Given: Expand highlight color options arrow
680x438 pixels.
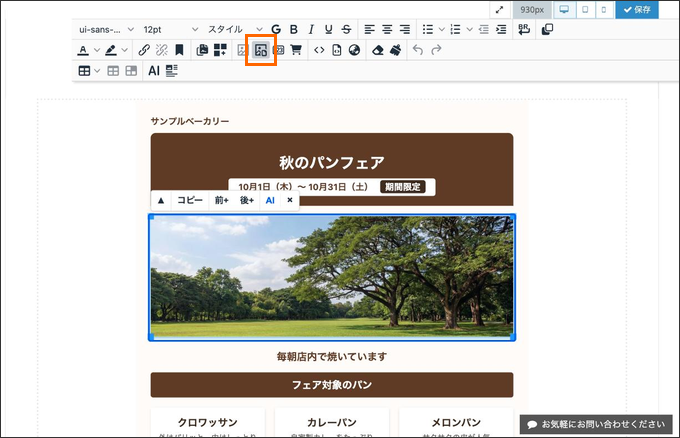Looking at the screenshot, I should click(124, 50).
